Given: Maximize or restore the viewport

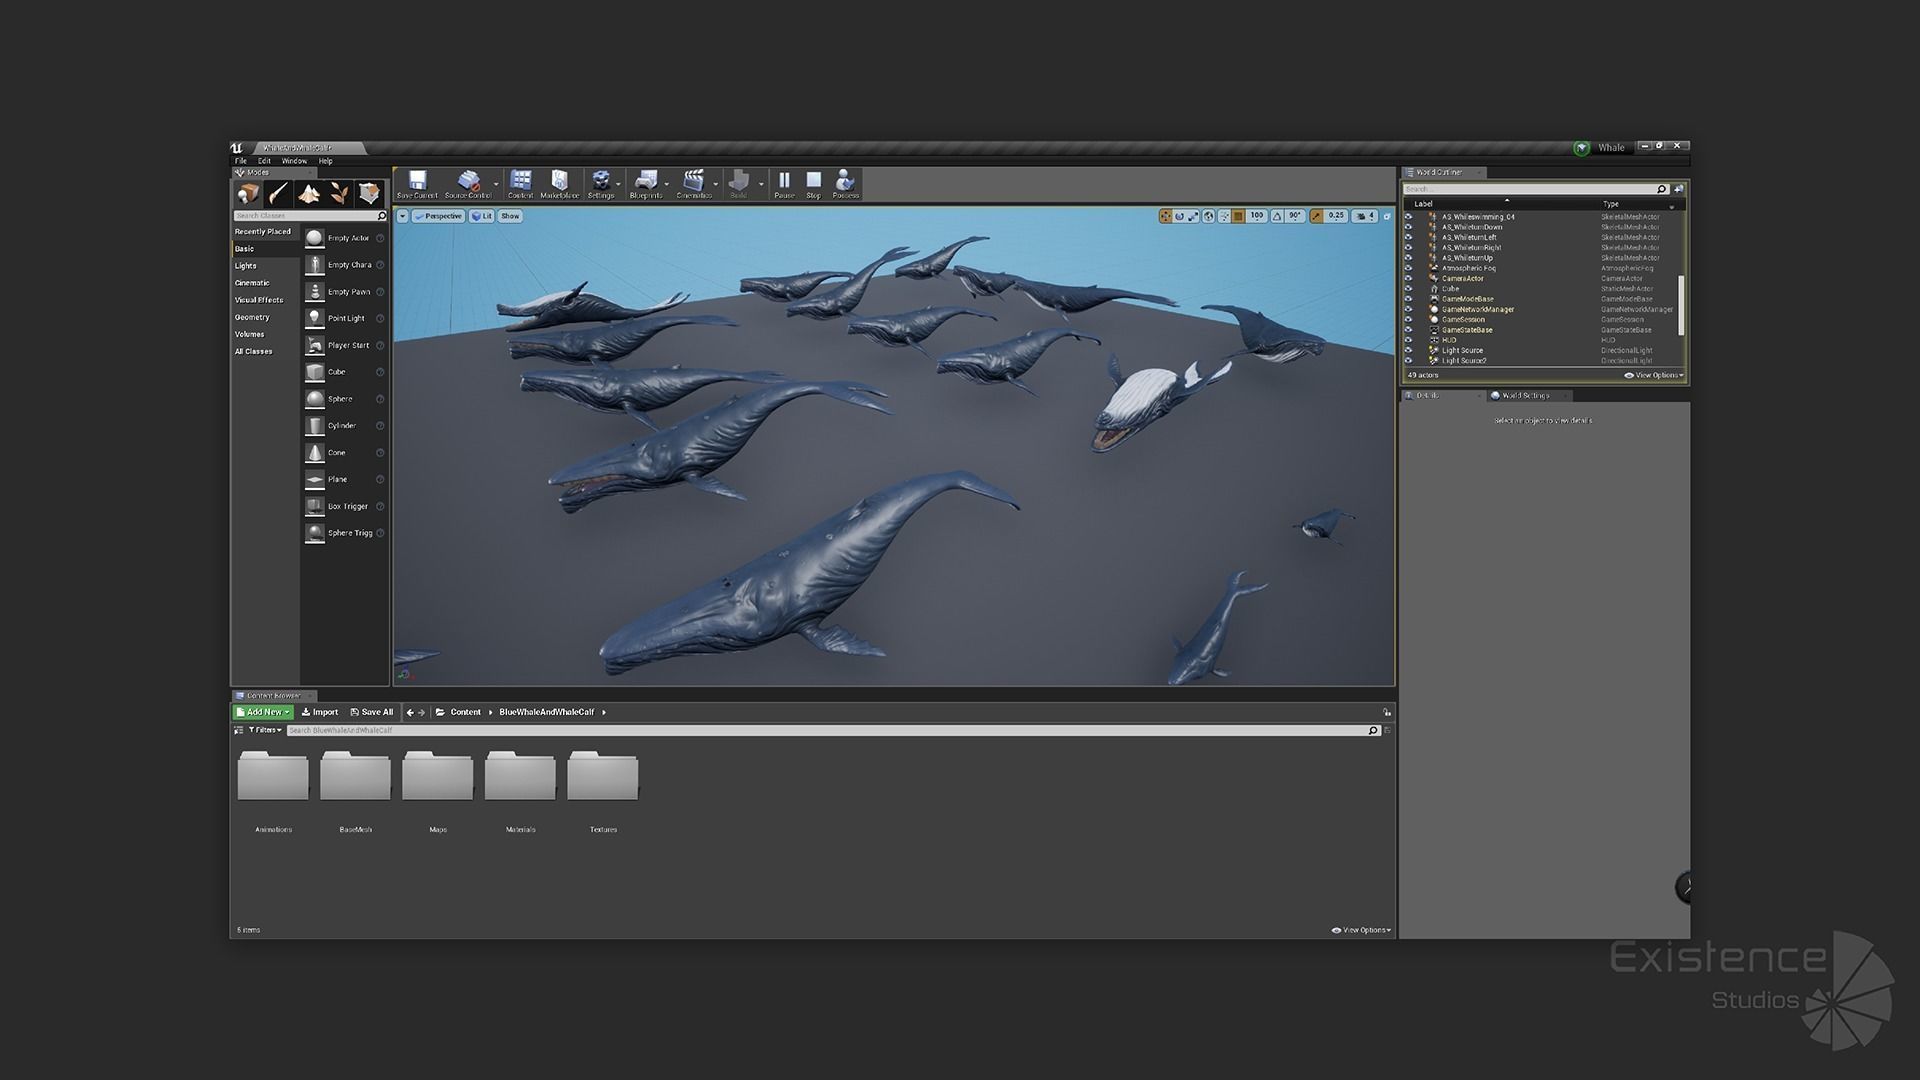Looking at the screenshot, I should 1386,216.
